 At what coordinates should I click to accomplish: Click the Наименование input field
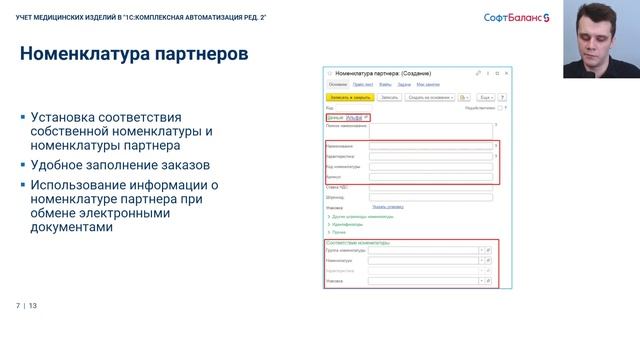coord(431,146)
